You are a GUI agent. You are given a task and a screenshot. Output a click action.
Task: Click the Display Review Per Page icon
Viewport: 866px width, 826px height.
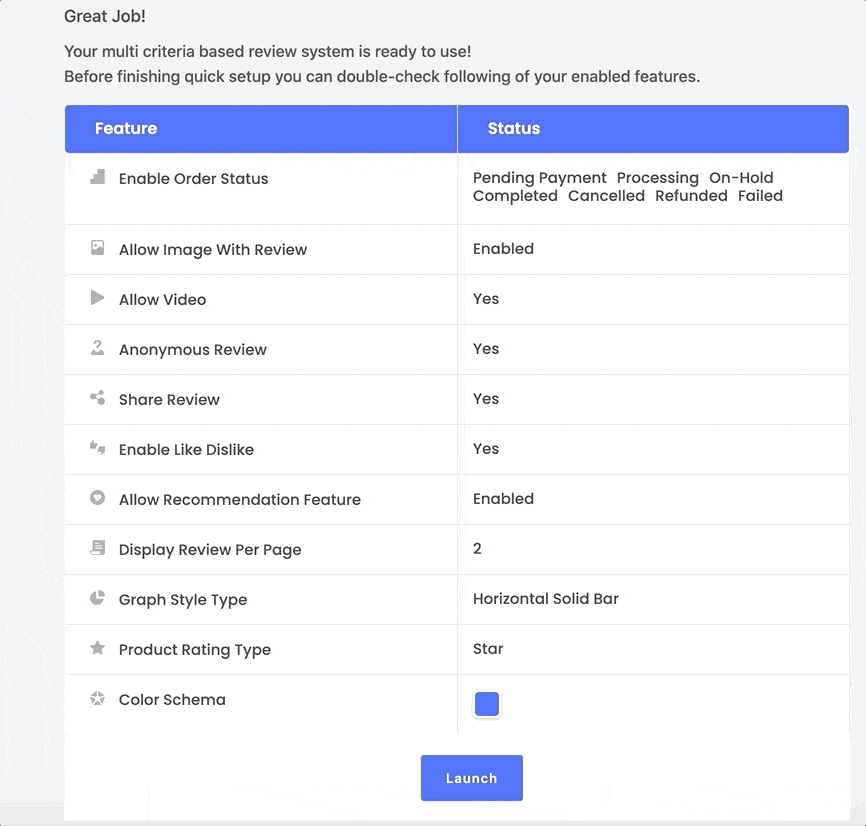(x=97, y=548)
